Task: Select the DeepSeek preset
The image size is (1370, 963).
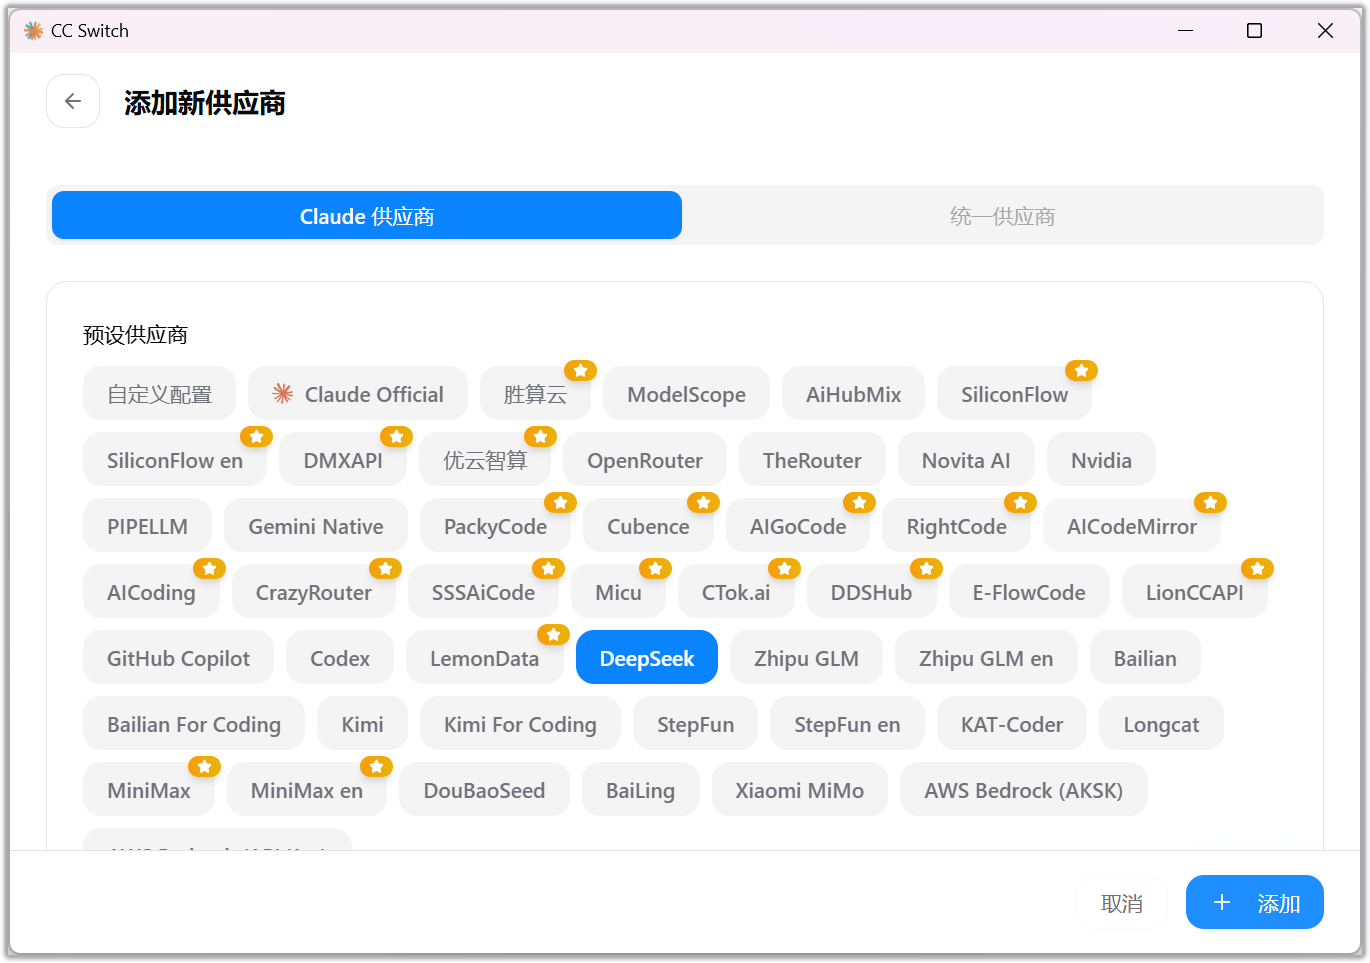Action: tap(646, 658)
